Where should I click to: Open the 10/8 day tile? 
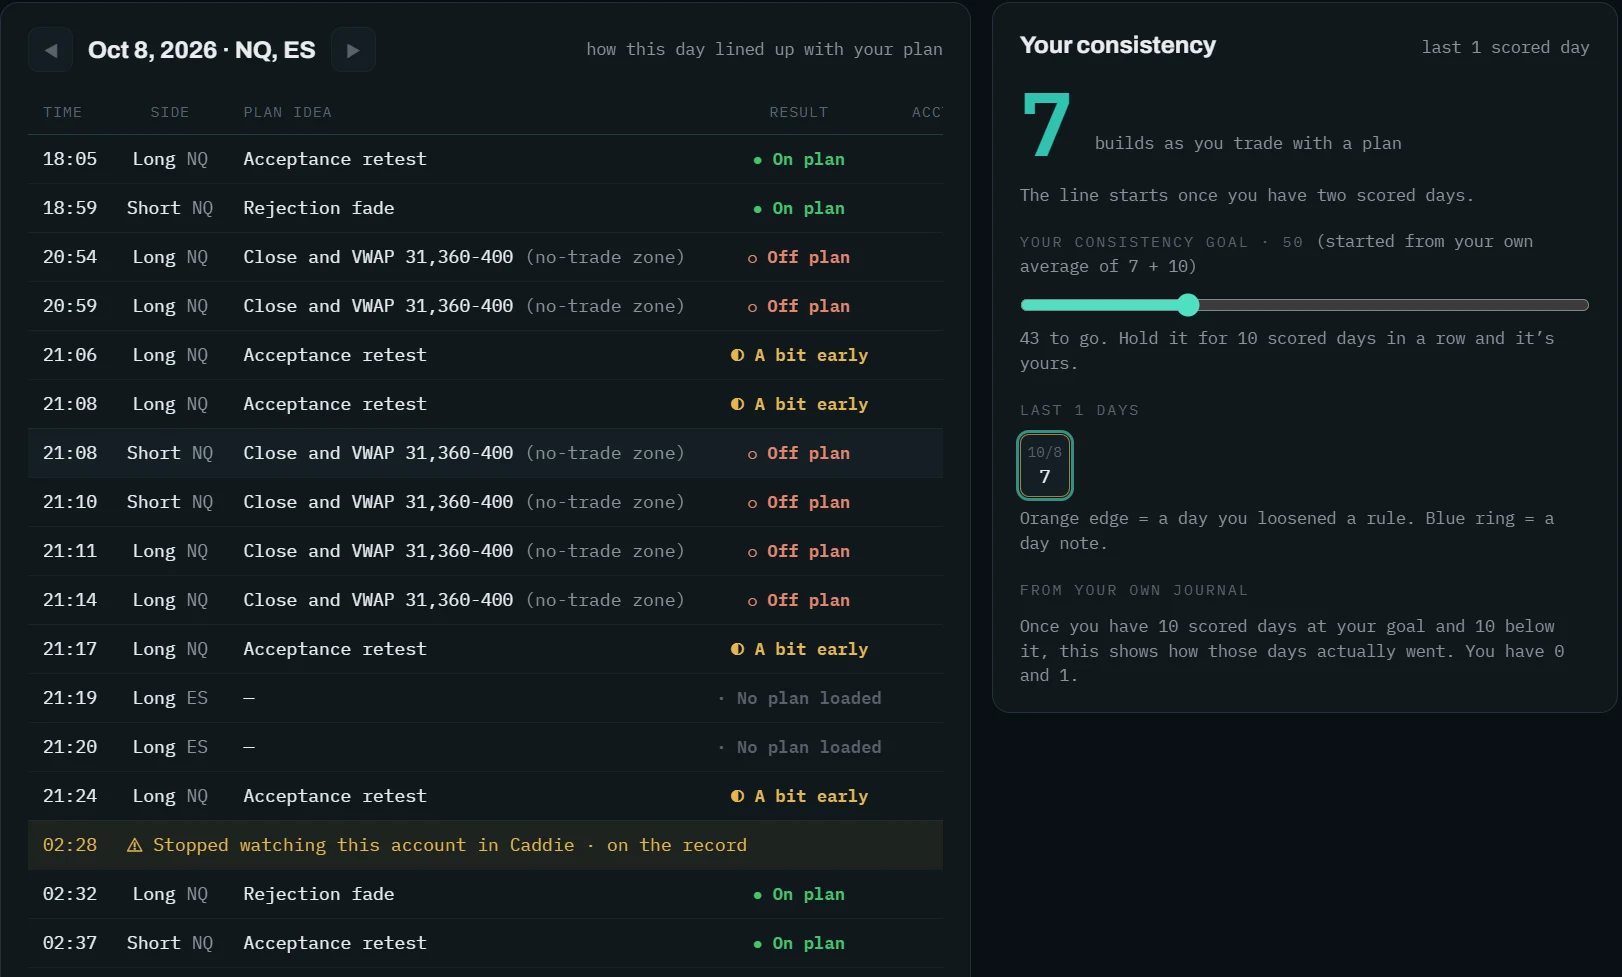click(1045, 465)
